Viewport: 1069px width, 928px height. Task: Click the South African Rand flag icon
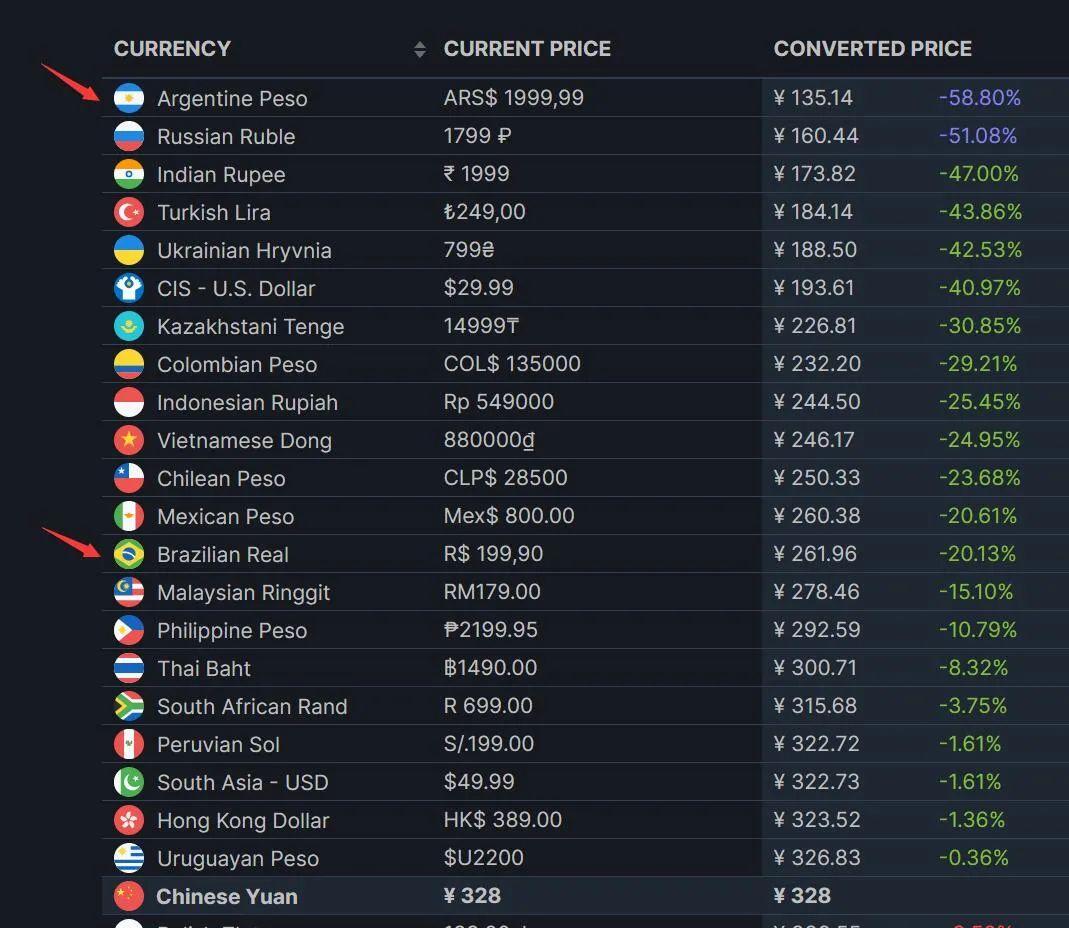pos(129,706)
